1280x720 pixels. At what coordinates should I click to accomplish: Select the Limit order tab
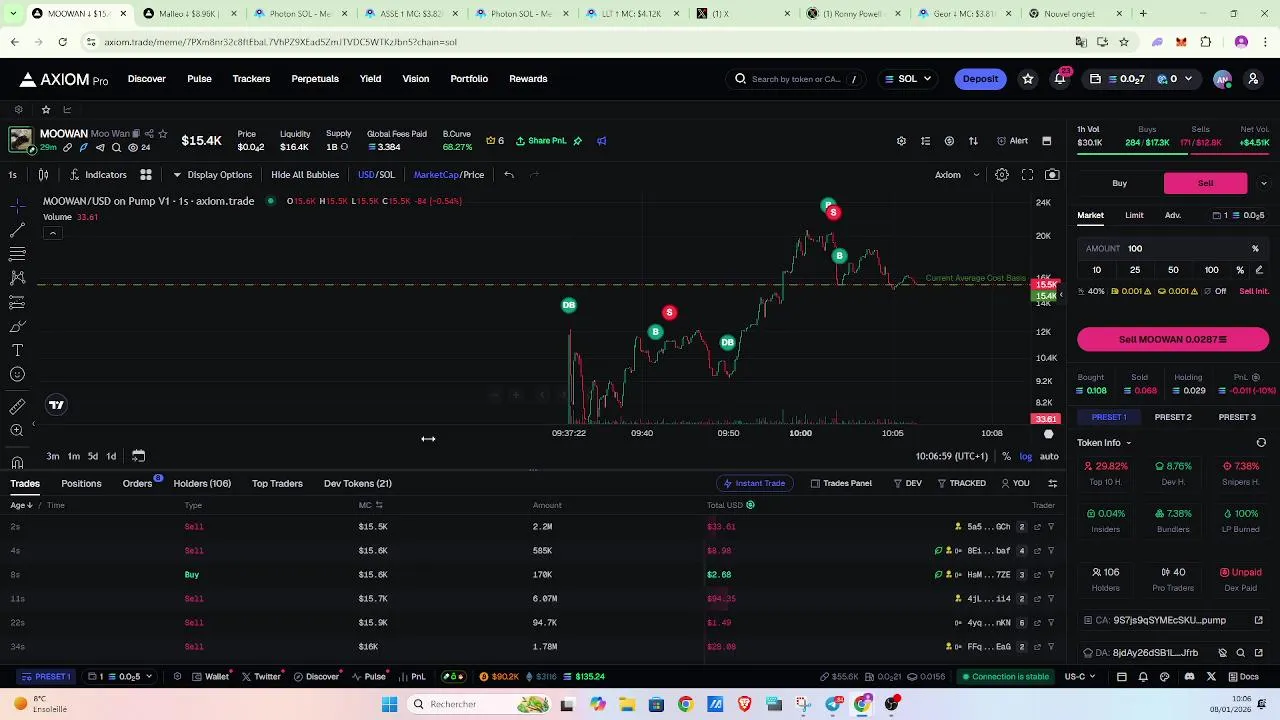1134,215
